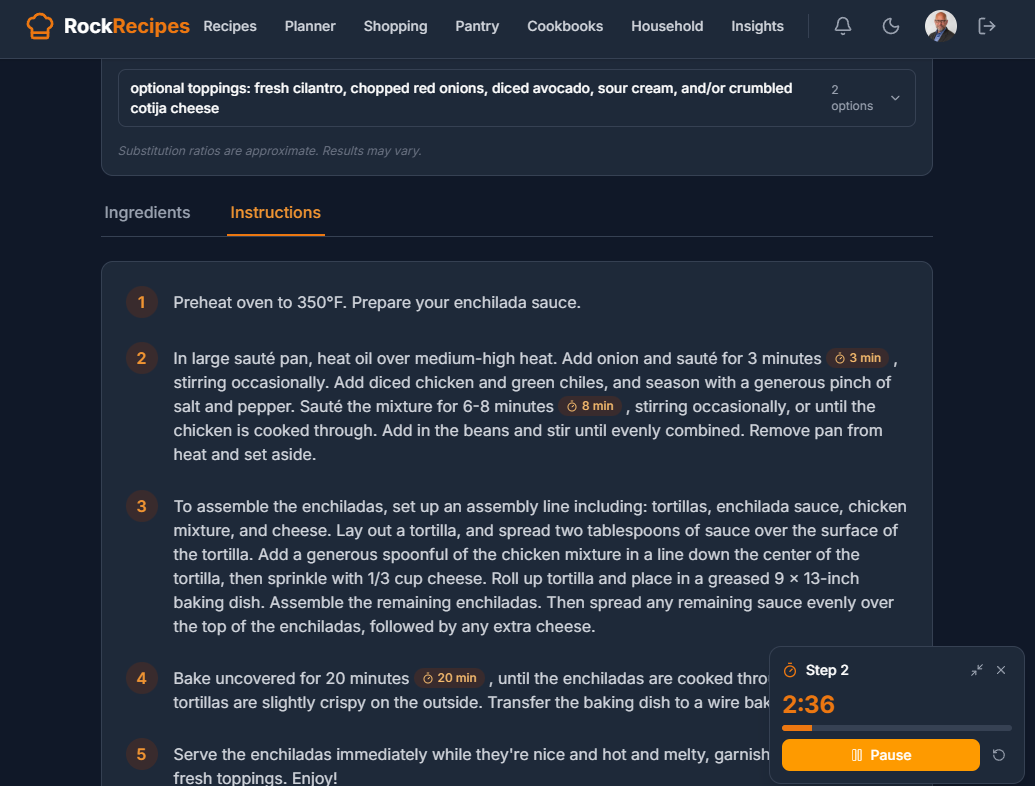Screen dimensions: 1035x786
Task: Switch to the Ingredients tab
Action: [147, 212]
